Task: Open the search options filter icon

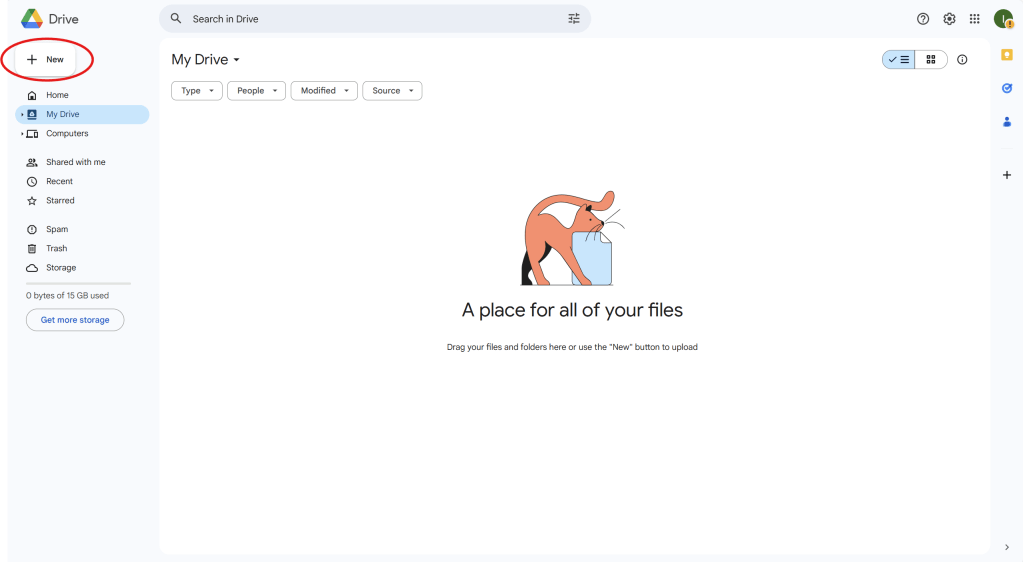Action: [x=574, y=19]
